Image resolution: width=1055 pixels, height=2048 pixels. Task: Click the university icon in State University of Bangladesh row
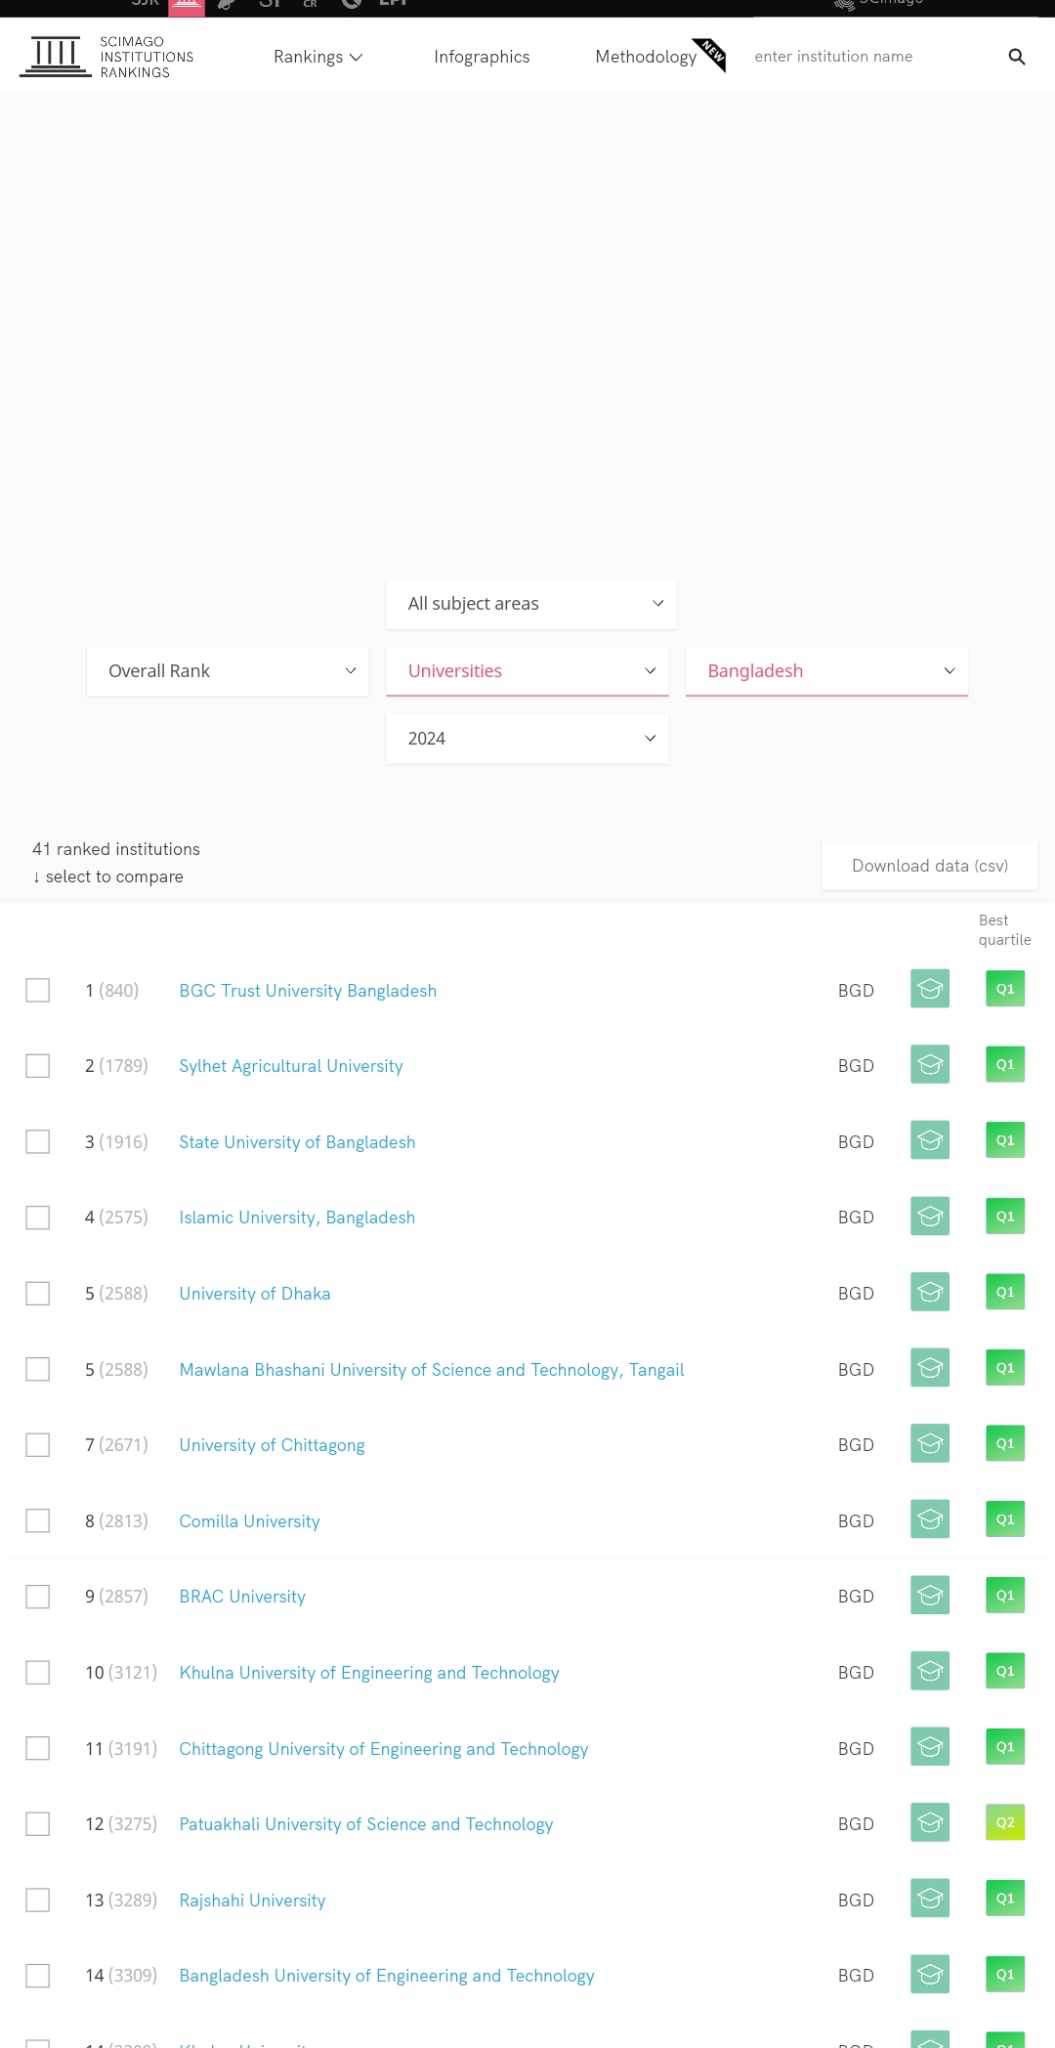929,1141
